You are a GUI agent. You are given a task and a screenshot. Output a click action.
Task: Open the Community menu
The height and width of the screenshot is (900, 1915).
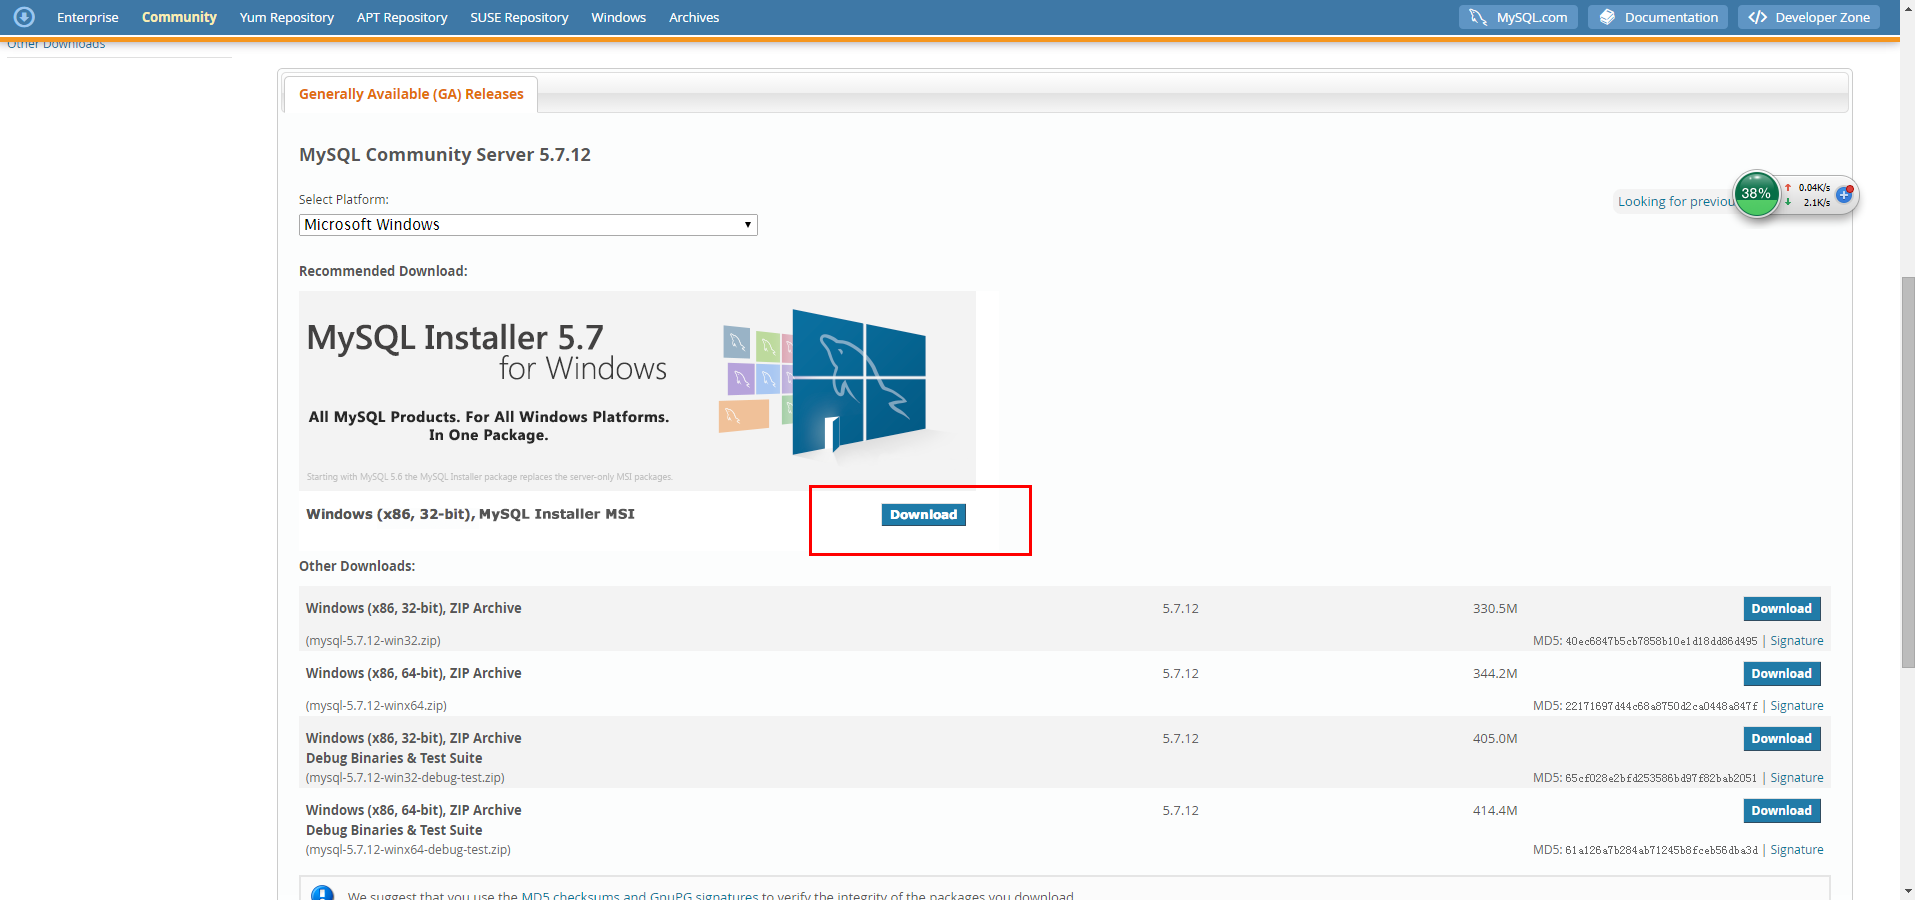pyautogui.click(x=179, y=17)
